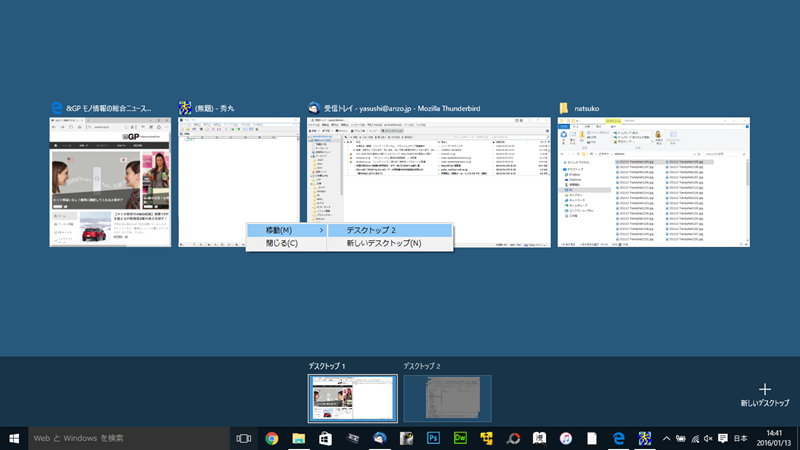The image size is (800, 450).
Task: Switch to the デスクトップ 2 thumbnail
Action: tap(447, 397)
